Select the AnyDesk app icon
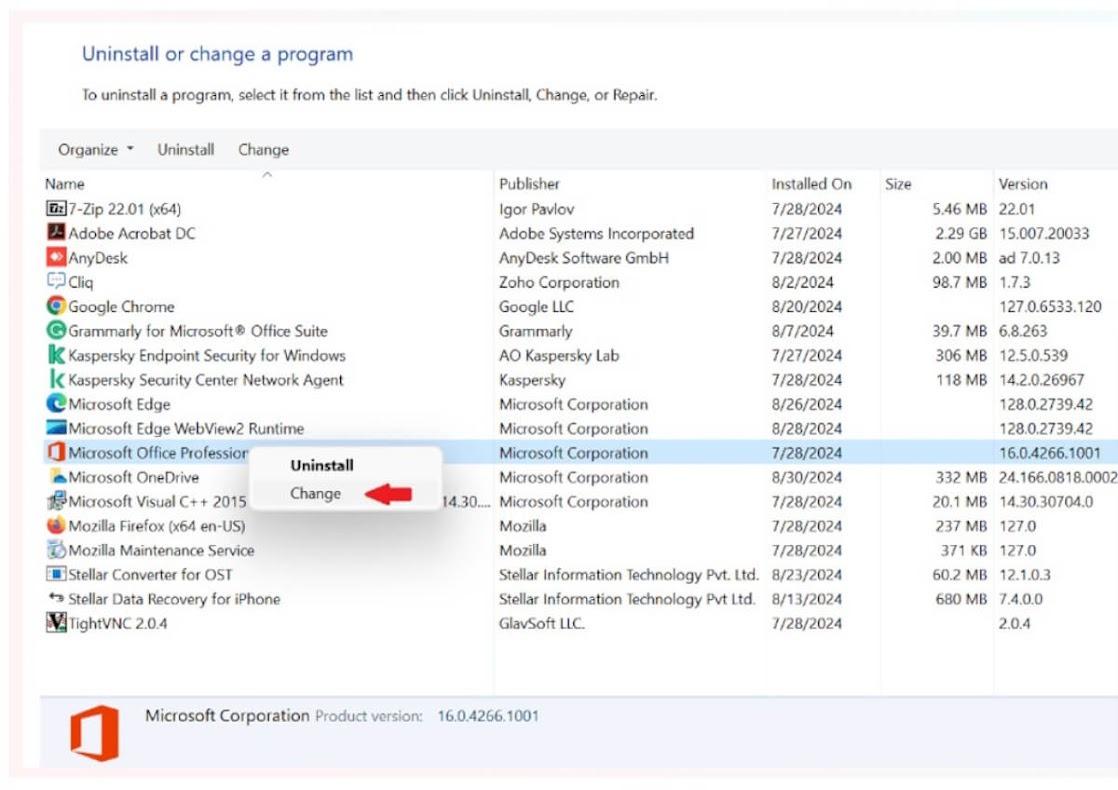 click(x=56, y=257)
